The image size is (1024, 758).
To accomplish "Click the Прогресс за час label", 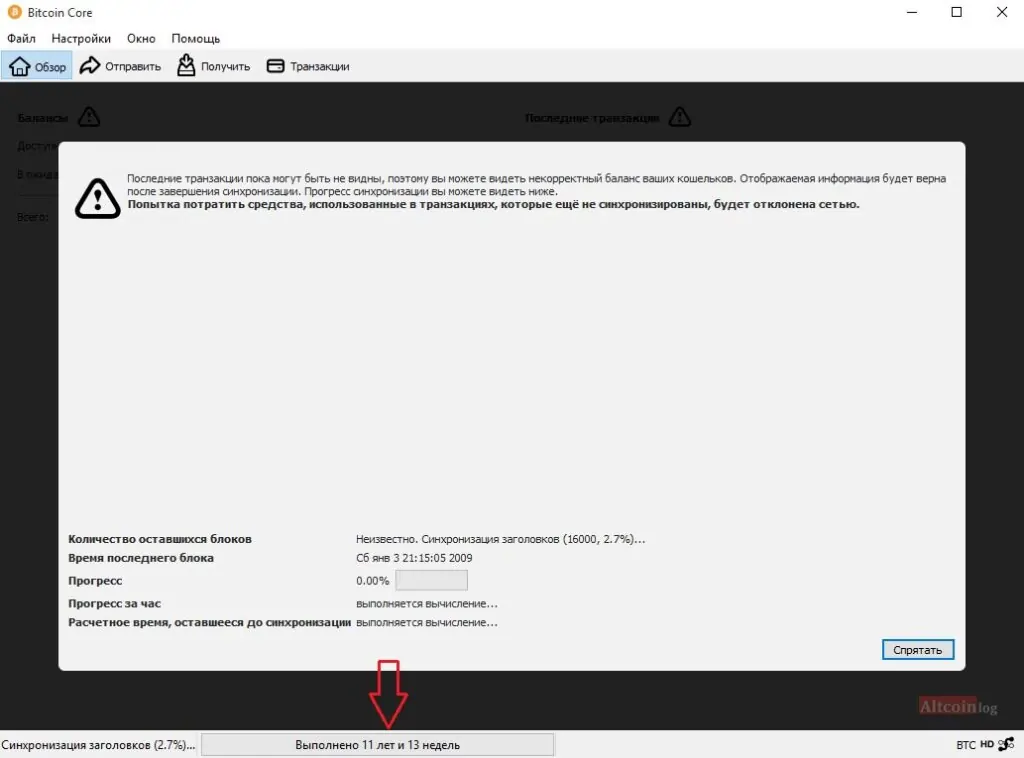I will click(114, 604).
